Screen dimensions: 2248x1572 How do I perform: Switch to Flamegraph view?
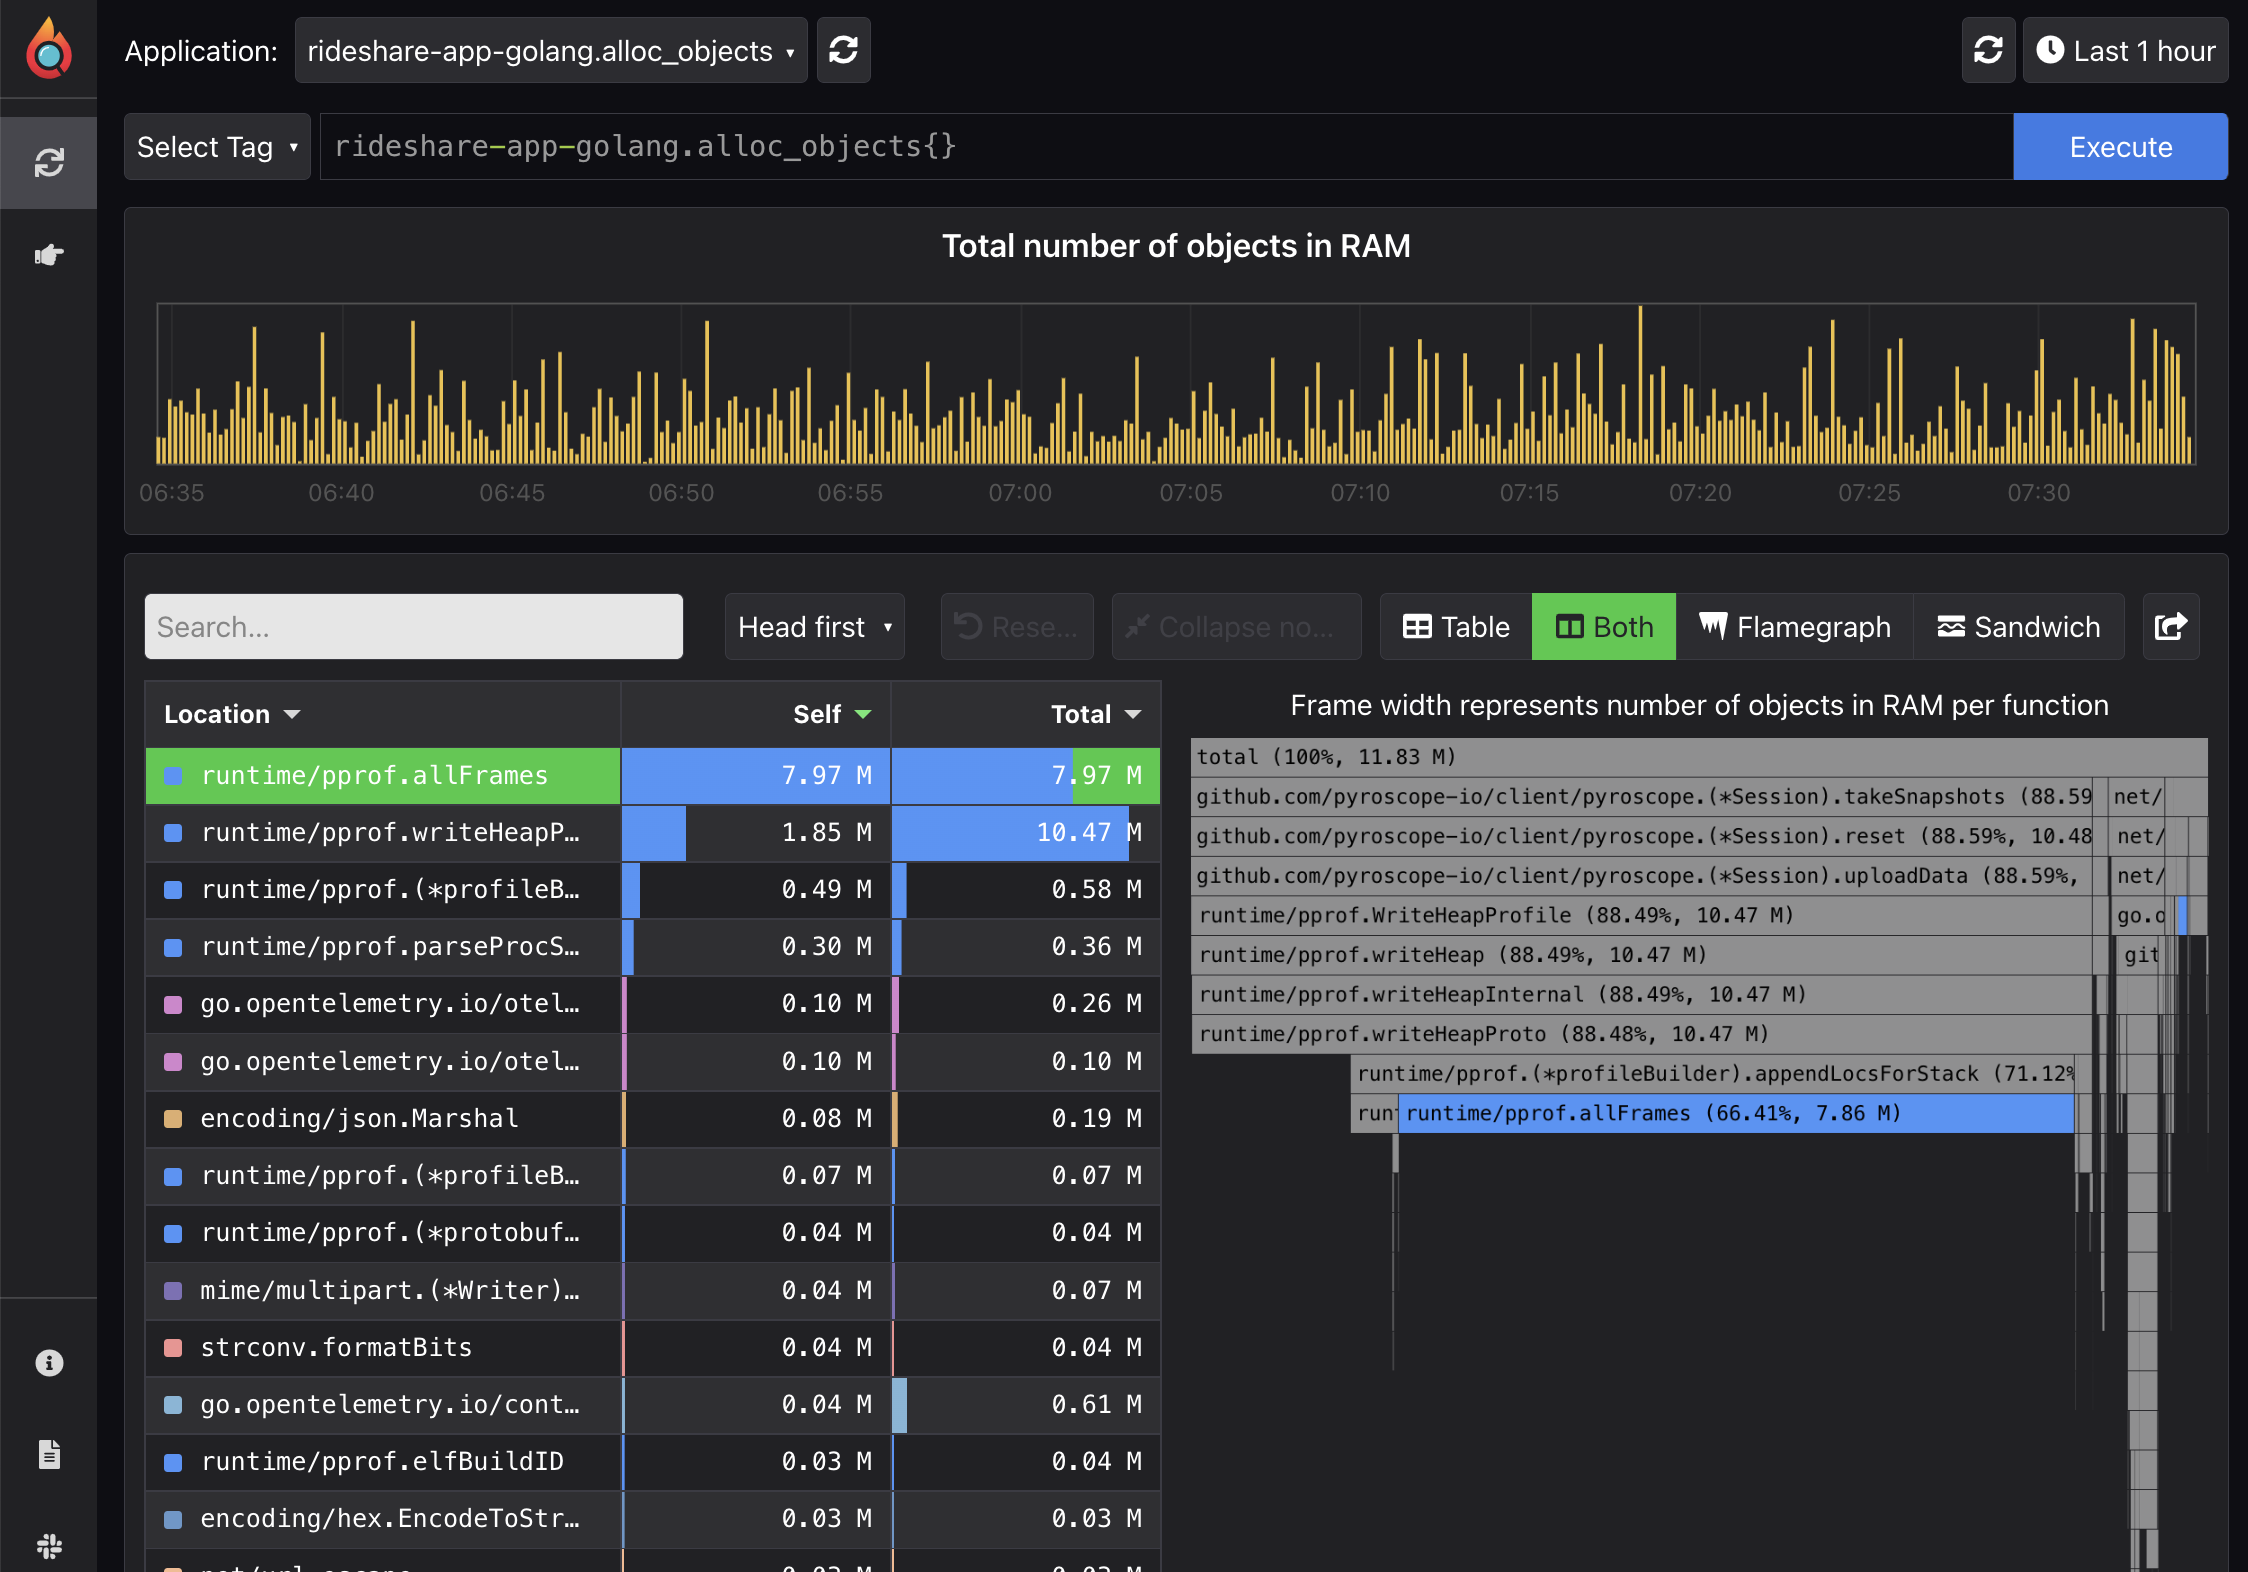(1795, 627)
